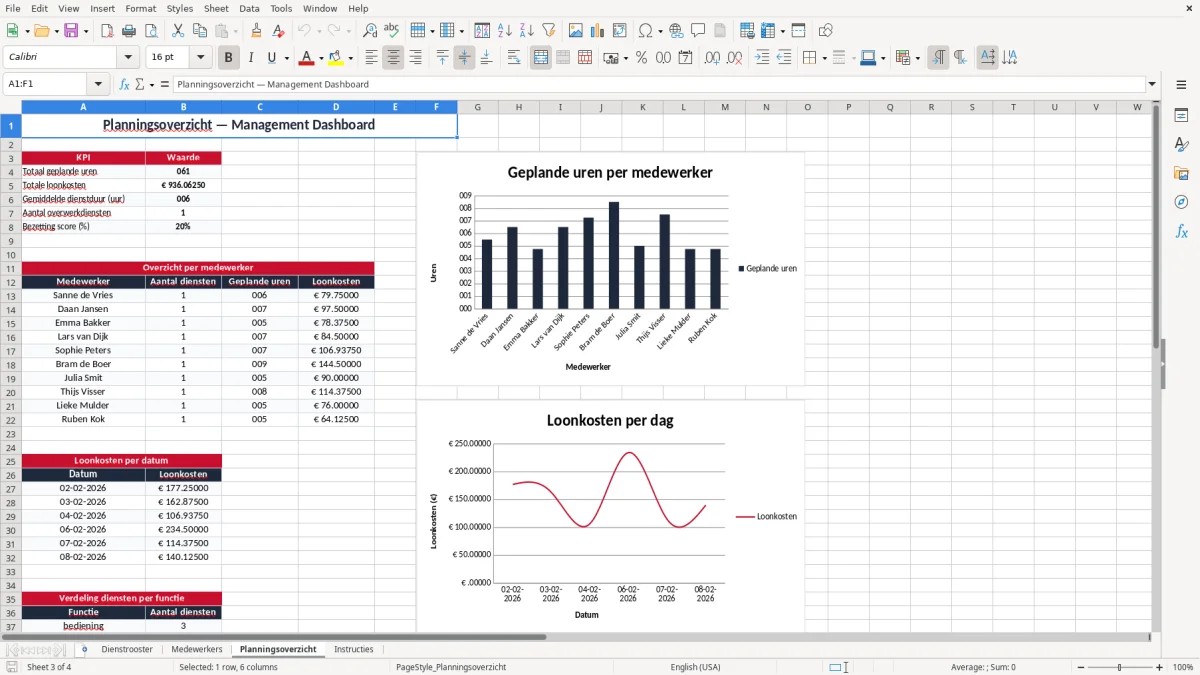Open the Properties sidebar deck
The image size is (1200, 675).
pos(1181,116)
